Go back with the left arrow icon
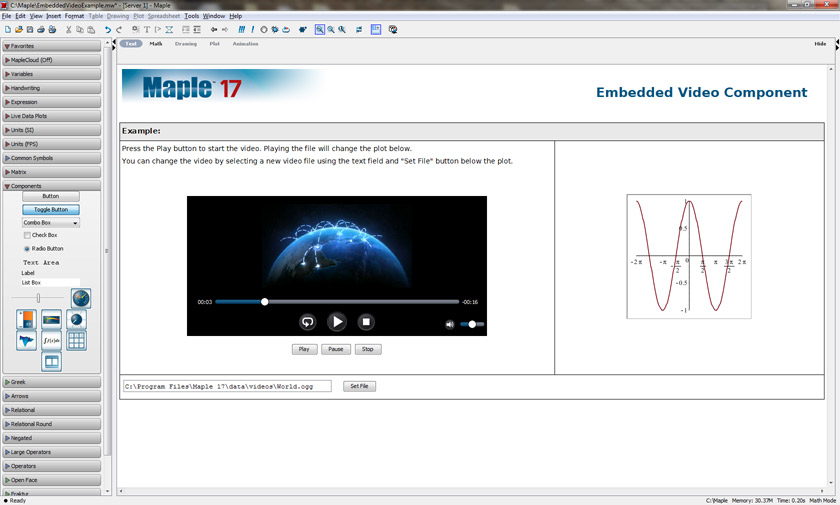 [214, 29]
